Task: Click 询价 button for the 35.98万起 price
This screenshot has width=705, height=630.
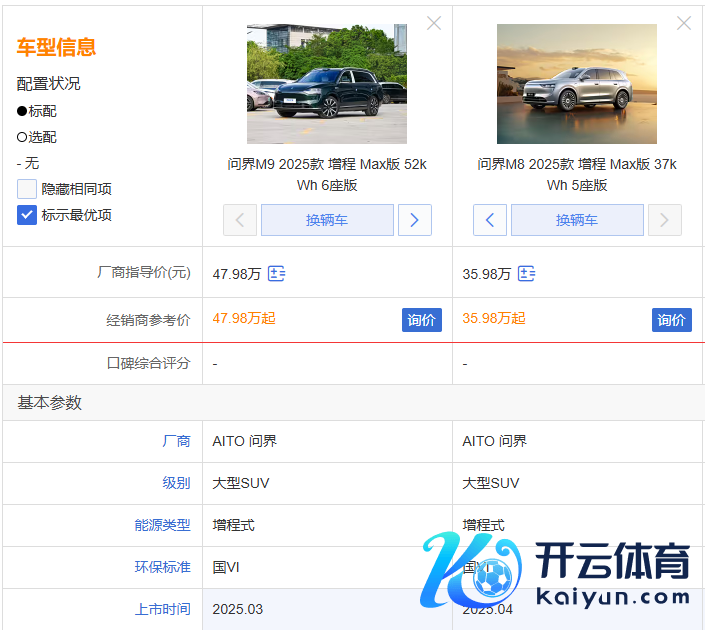Action: [x=671, y=320]
